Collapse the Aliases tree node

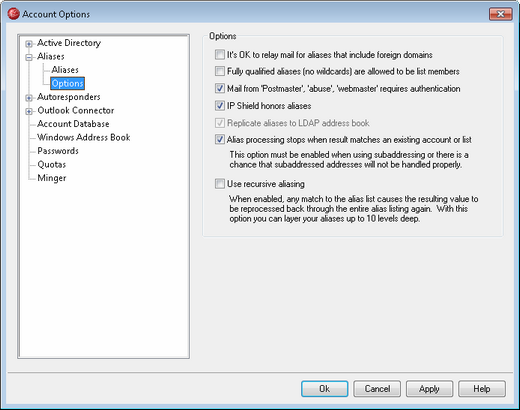tap(29, 57)
